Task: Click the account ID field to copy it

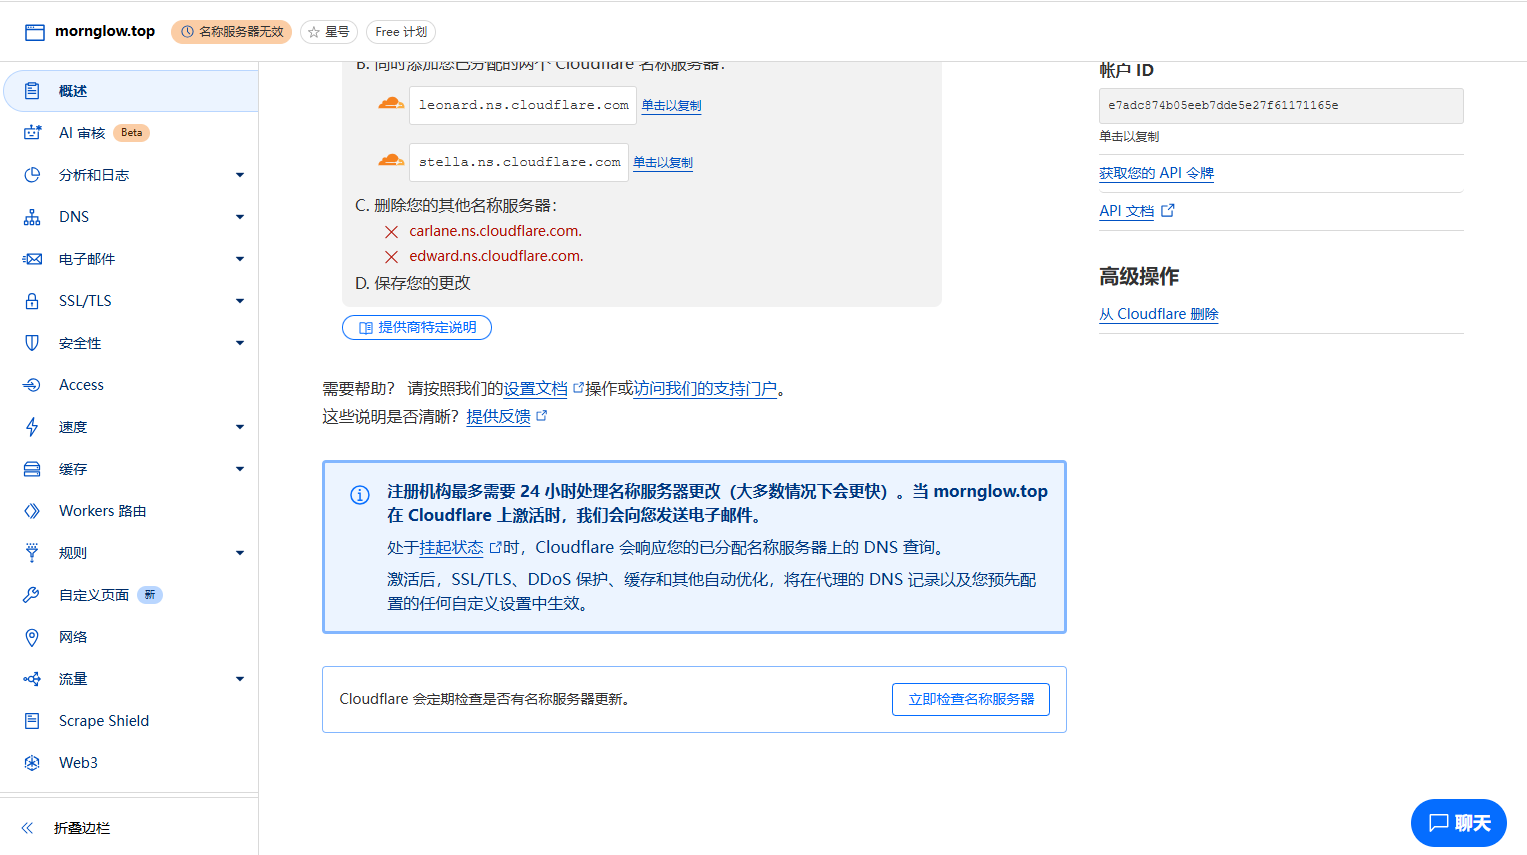Action: (1280, 106)
